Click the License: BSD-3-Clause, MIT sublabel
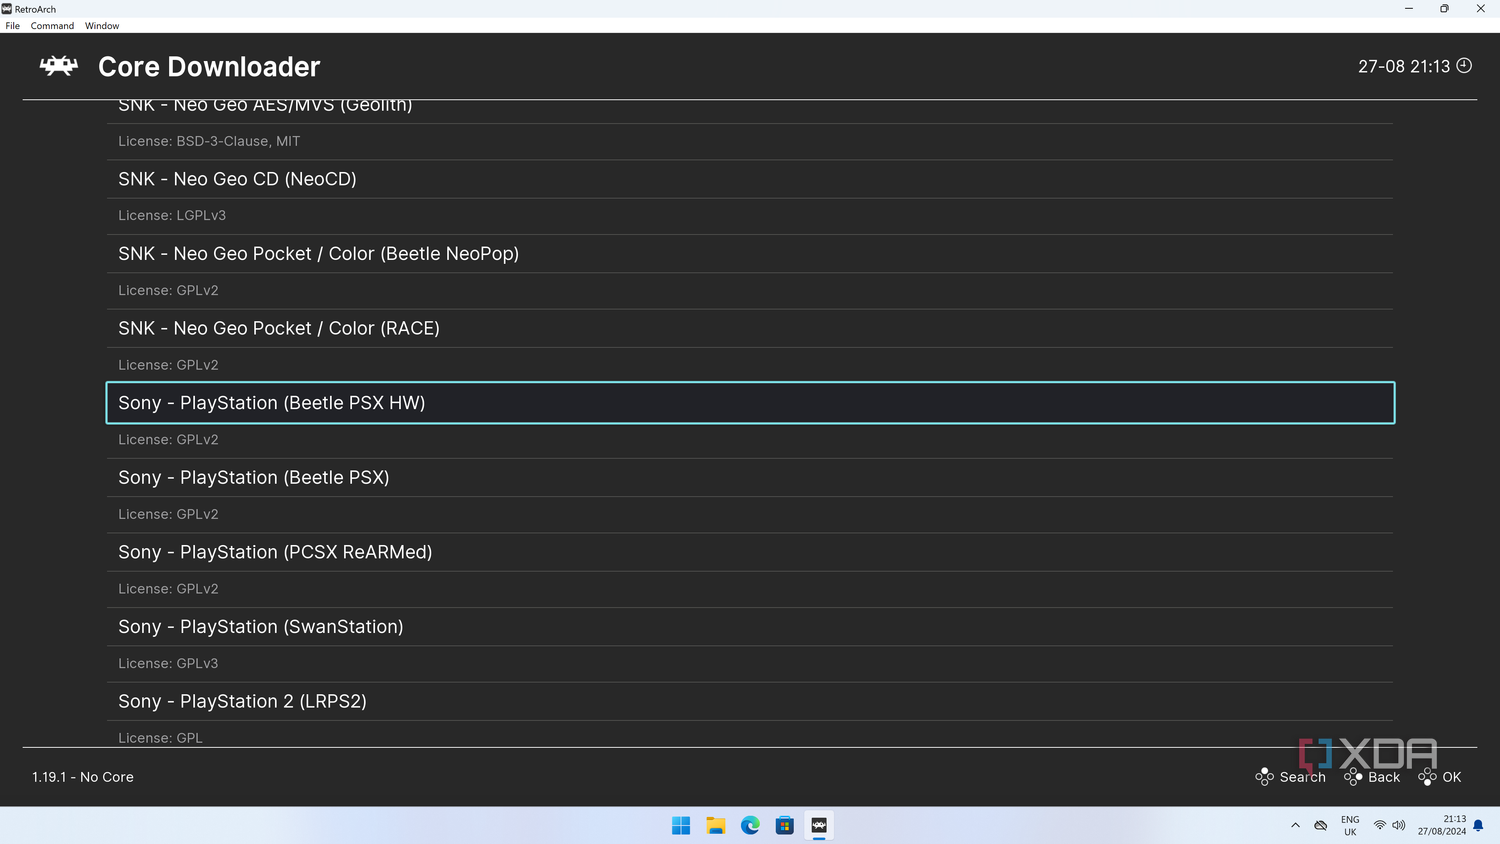The width and height of the screenshot is (1500, 844). 209,141
